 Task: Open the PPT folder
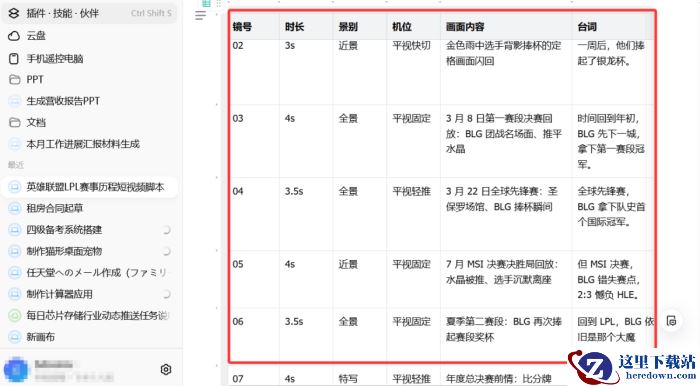tap(89, 79)
